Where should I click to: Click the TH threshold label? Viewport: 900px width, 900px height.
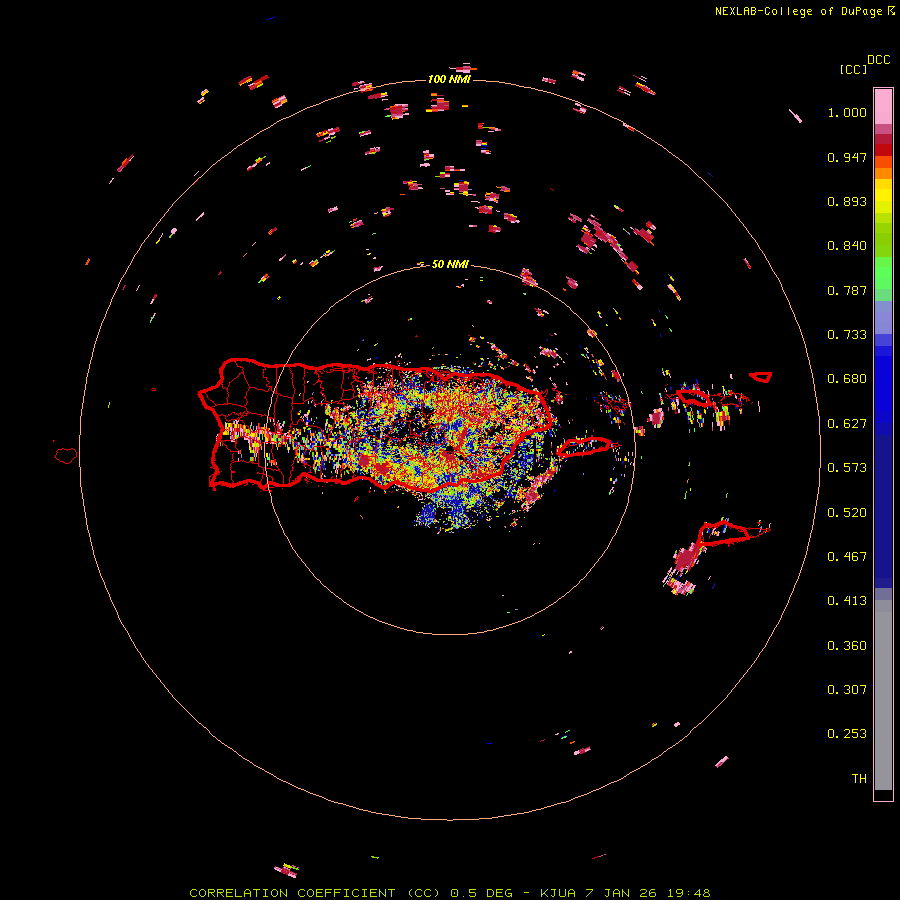(859, 779)
